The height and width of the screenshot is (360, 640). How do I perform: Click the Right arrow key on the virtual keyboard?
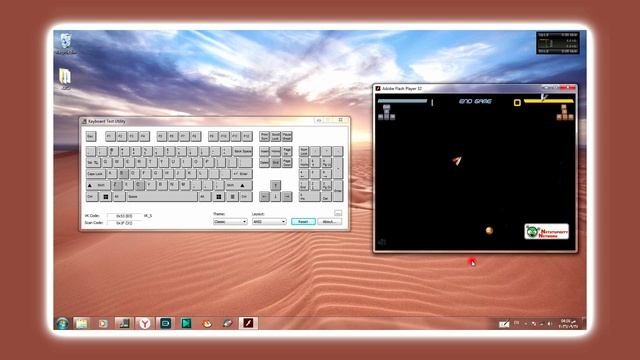(x=287, y=197)
